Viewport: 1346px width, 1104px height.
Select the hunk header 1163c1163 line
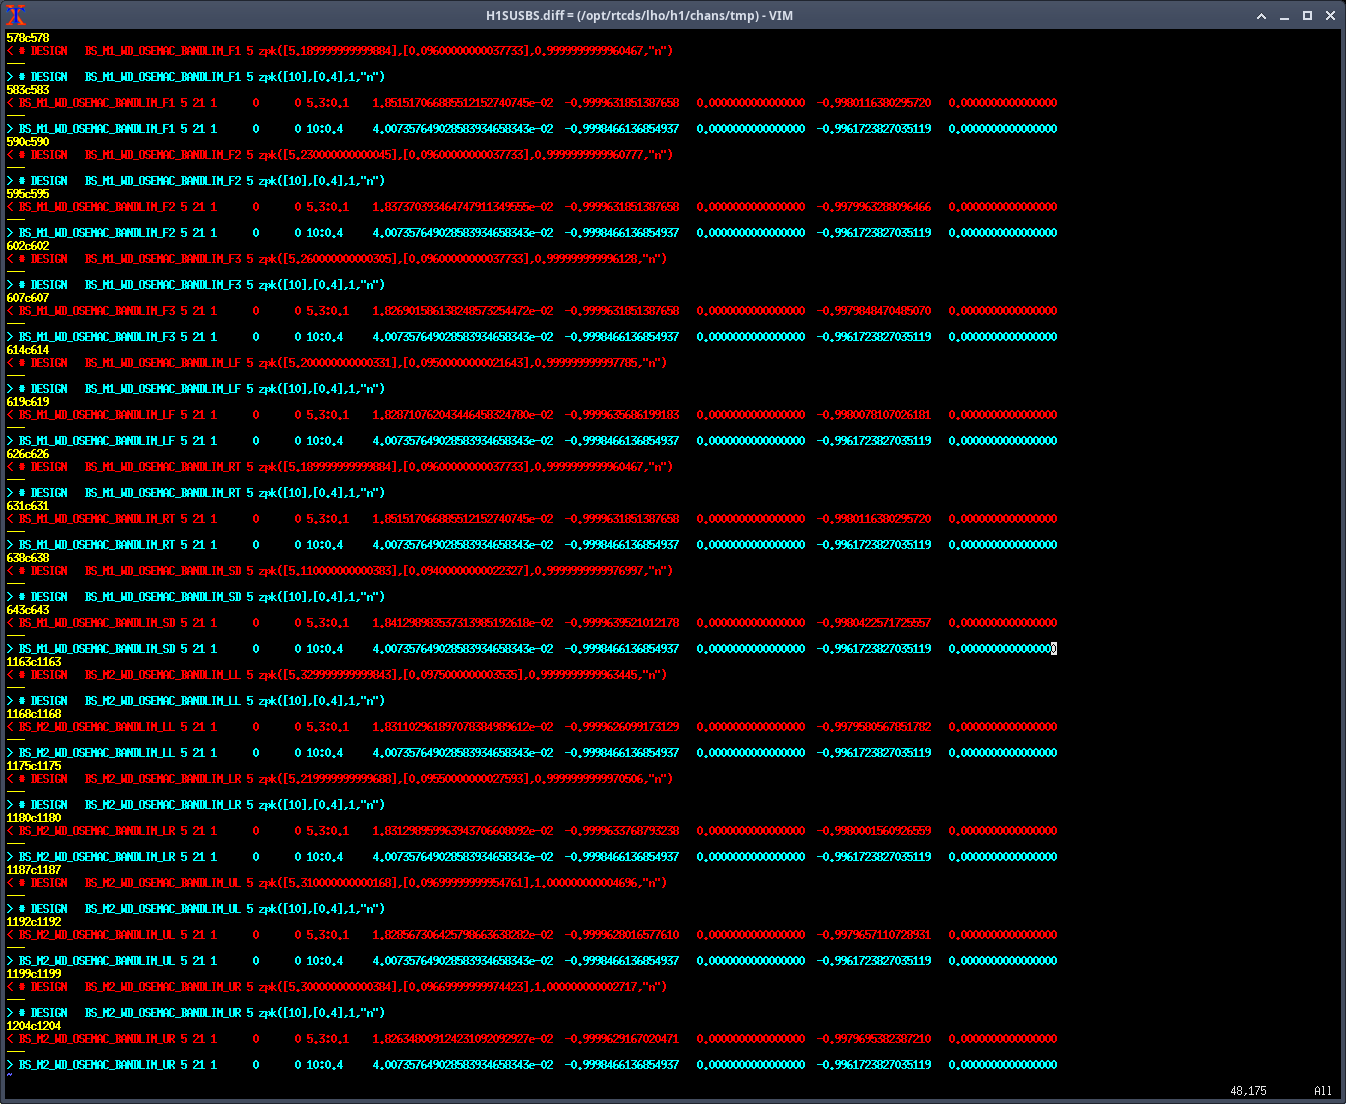point(34,662)
